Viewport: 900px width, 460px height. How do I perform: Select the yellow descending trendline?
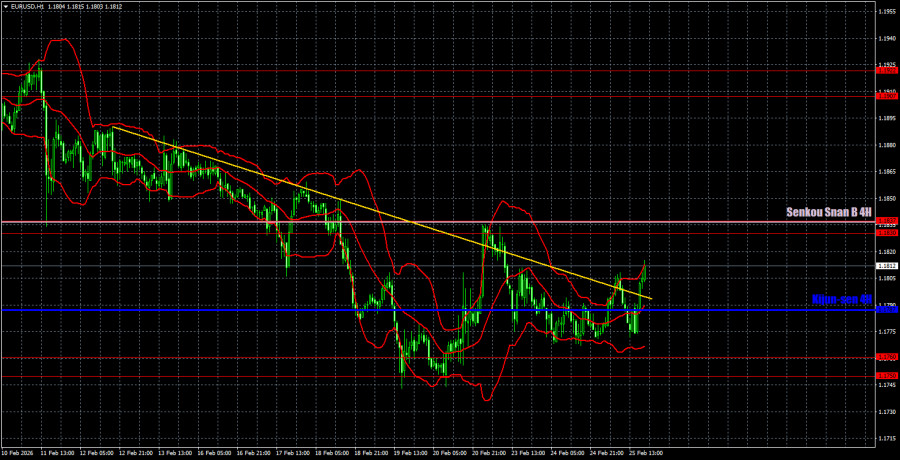tap(382, 212)
